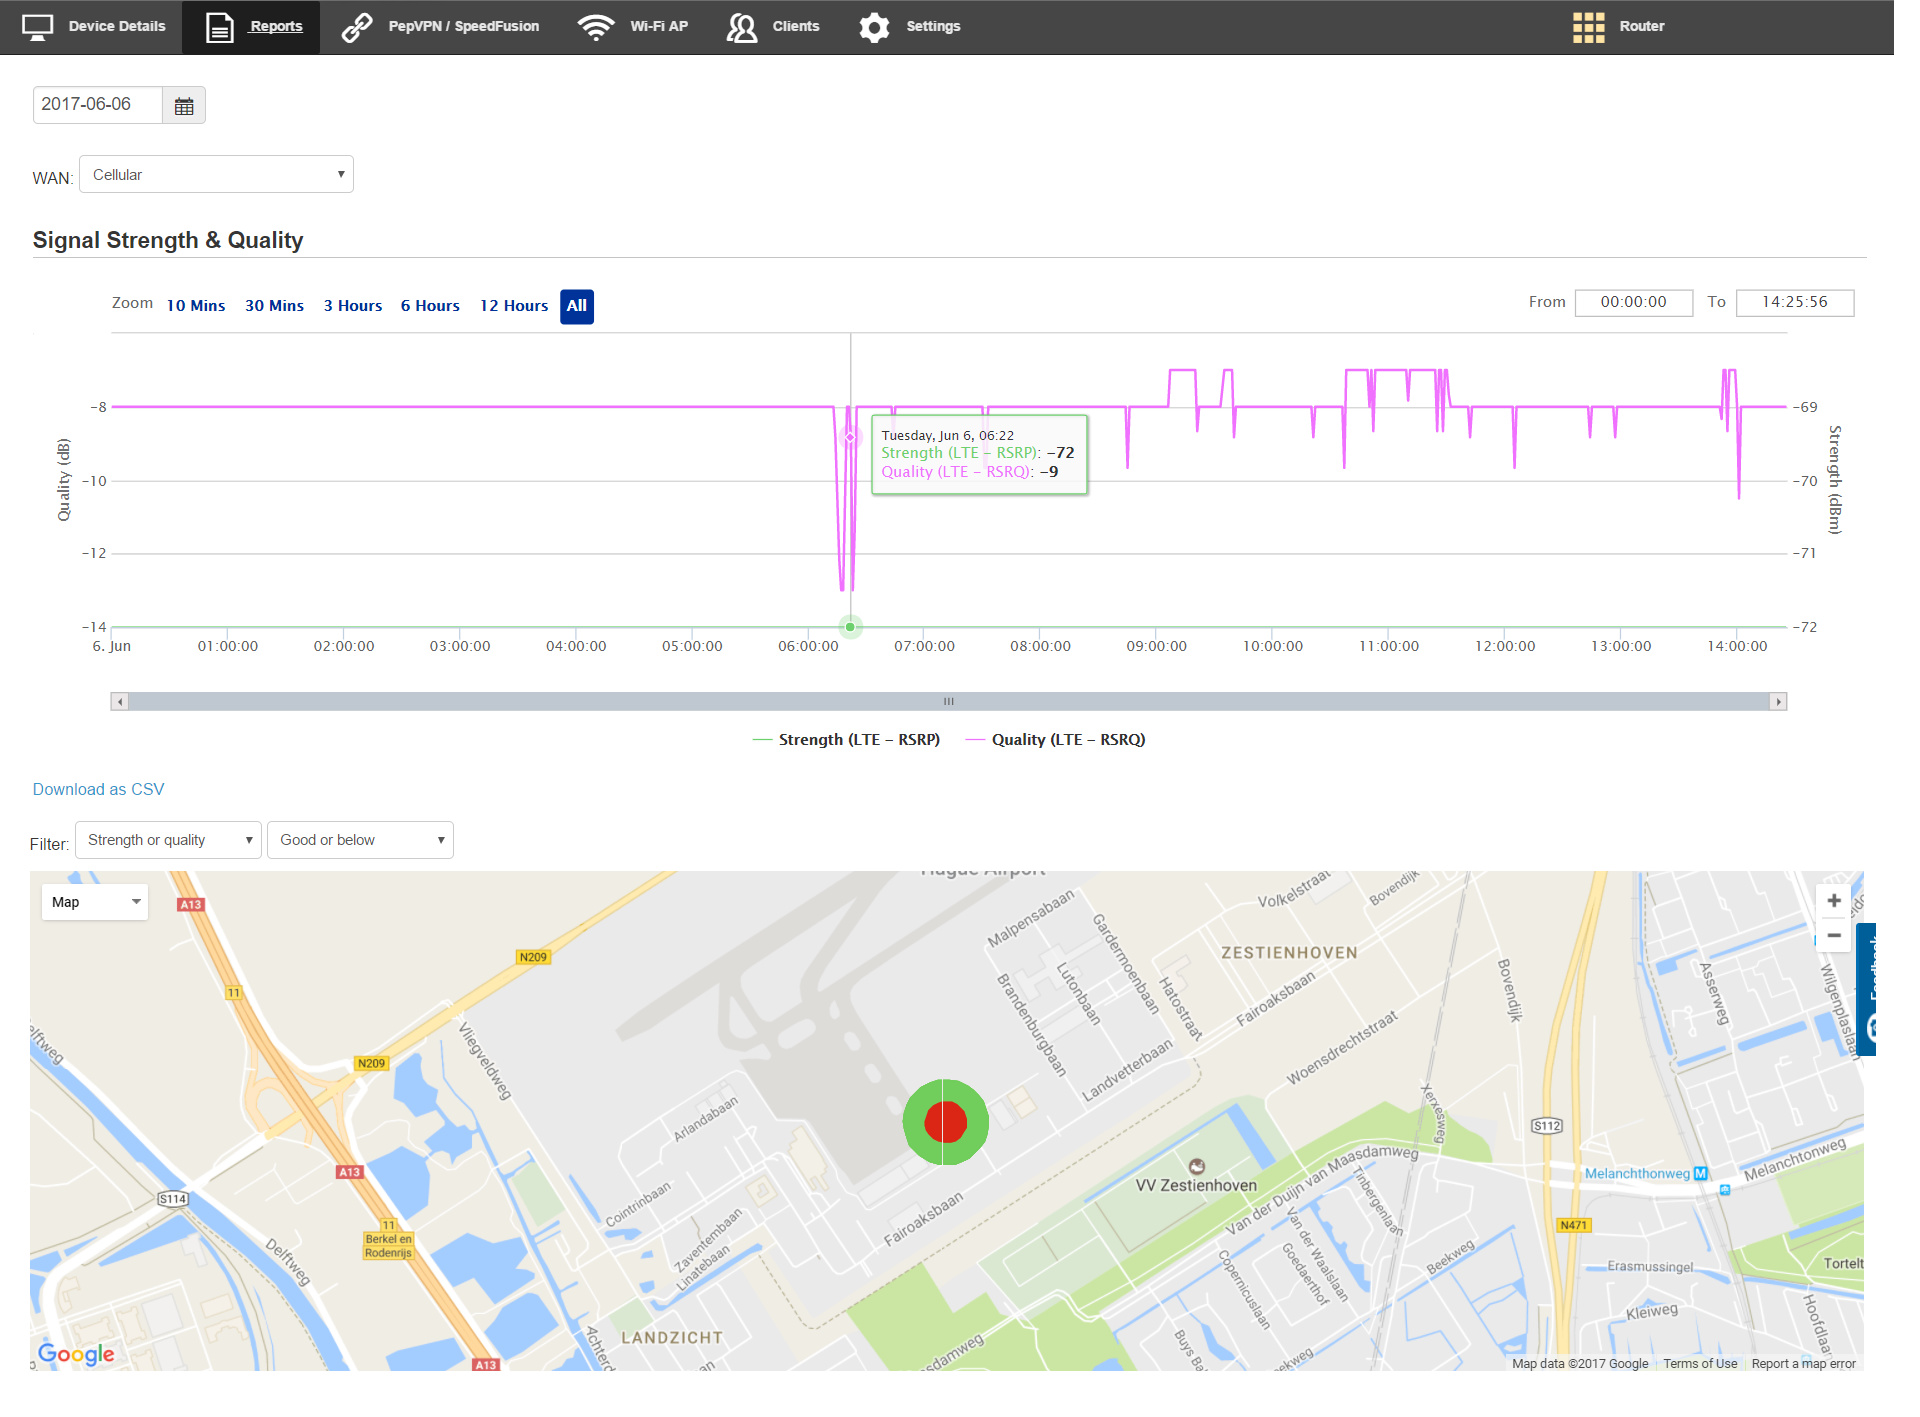The width and height of the screenshot is (1920, 1417).
Task: Set chart zoom to 12 Hours
Action: point(514,306)
